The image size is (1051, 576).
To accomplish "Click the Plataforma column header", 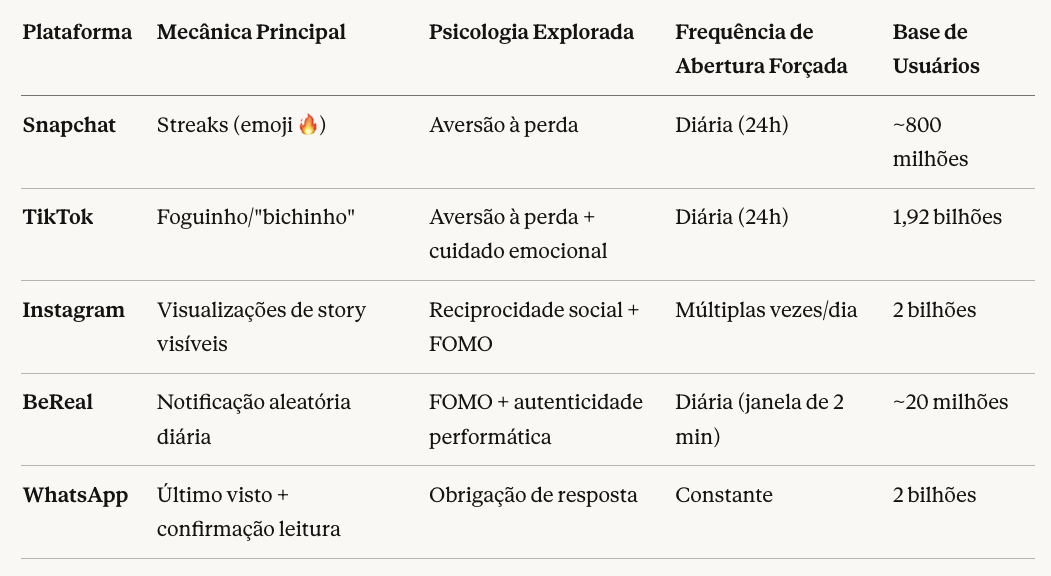I will pyautogui.click(x=77, y=32).
